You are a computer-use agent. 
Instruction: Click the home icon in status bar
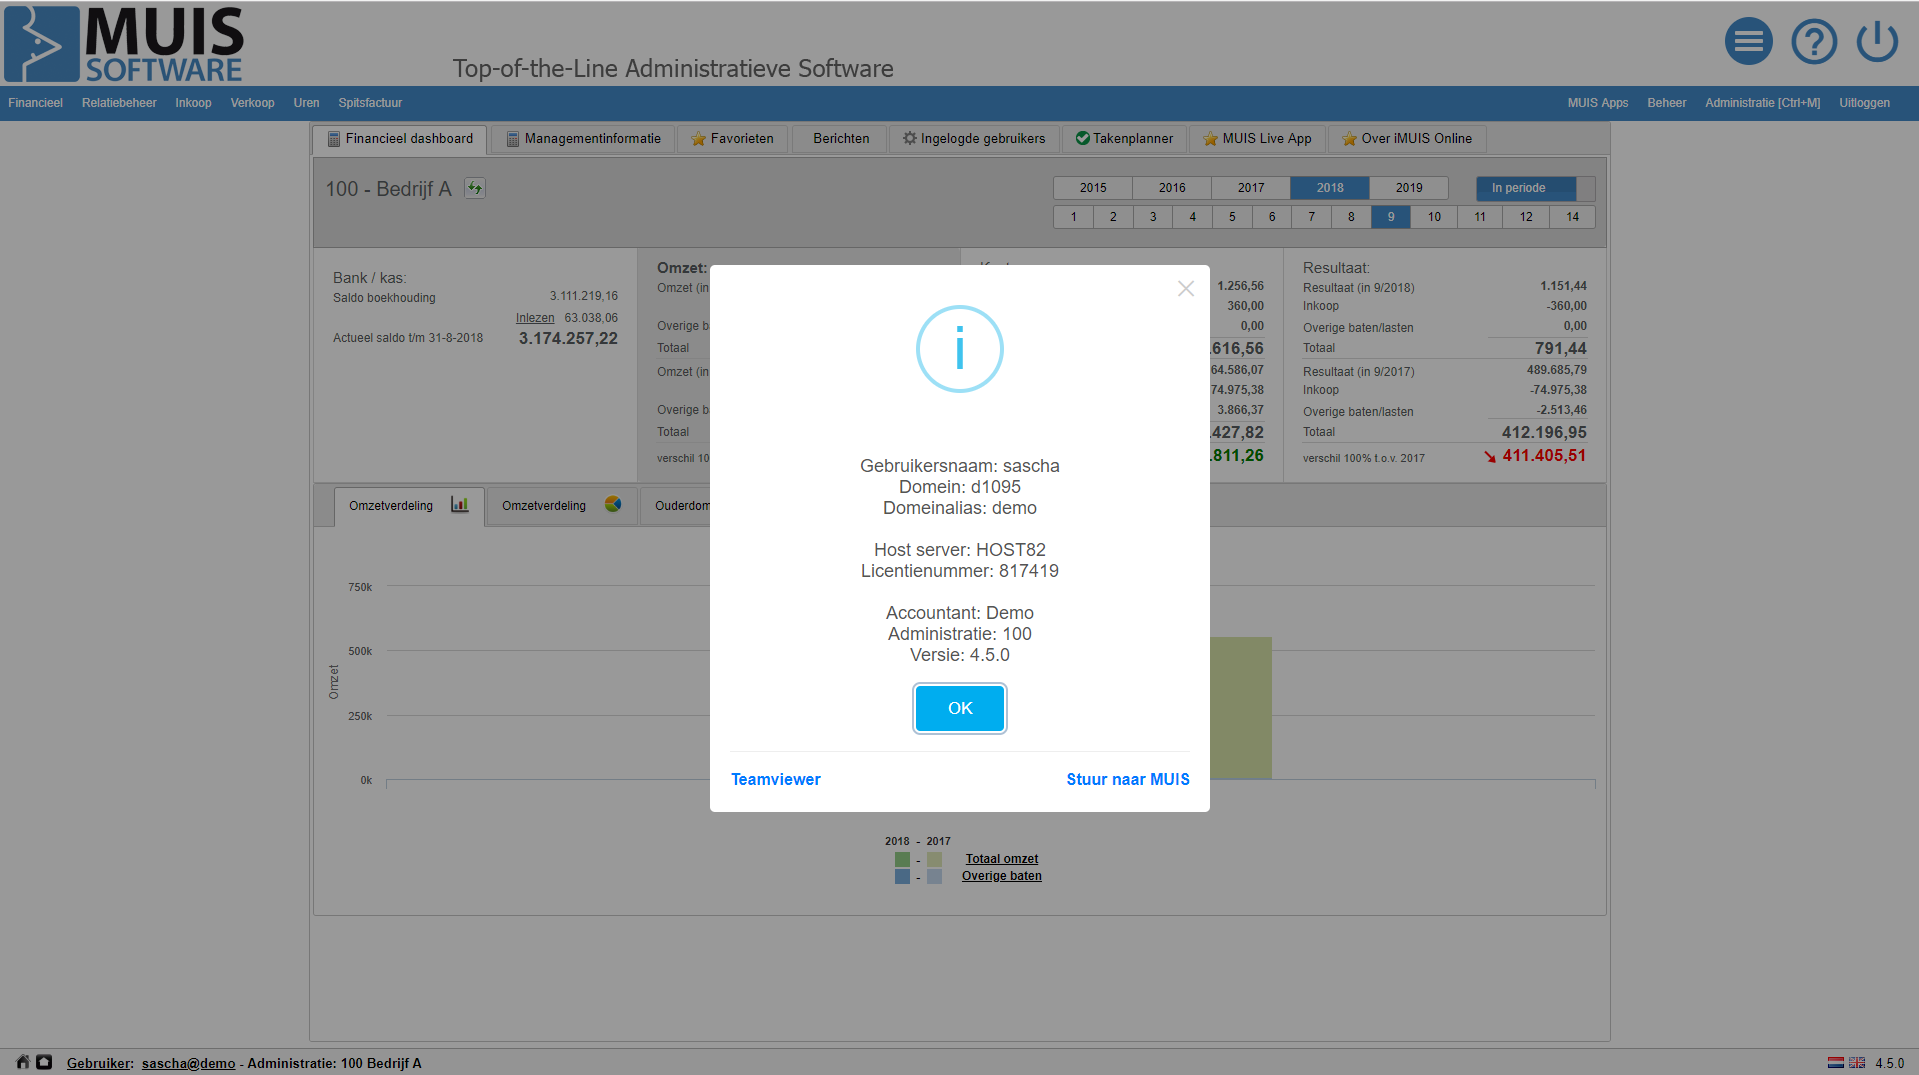pyautogui.click(x=23, y=1062)
